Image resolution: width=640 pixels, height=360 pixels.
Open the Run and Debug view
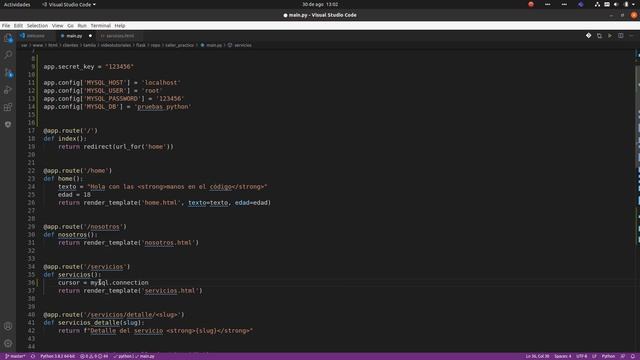click(x=8, y=90)
